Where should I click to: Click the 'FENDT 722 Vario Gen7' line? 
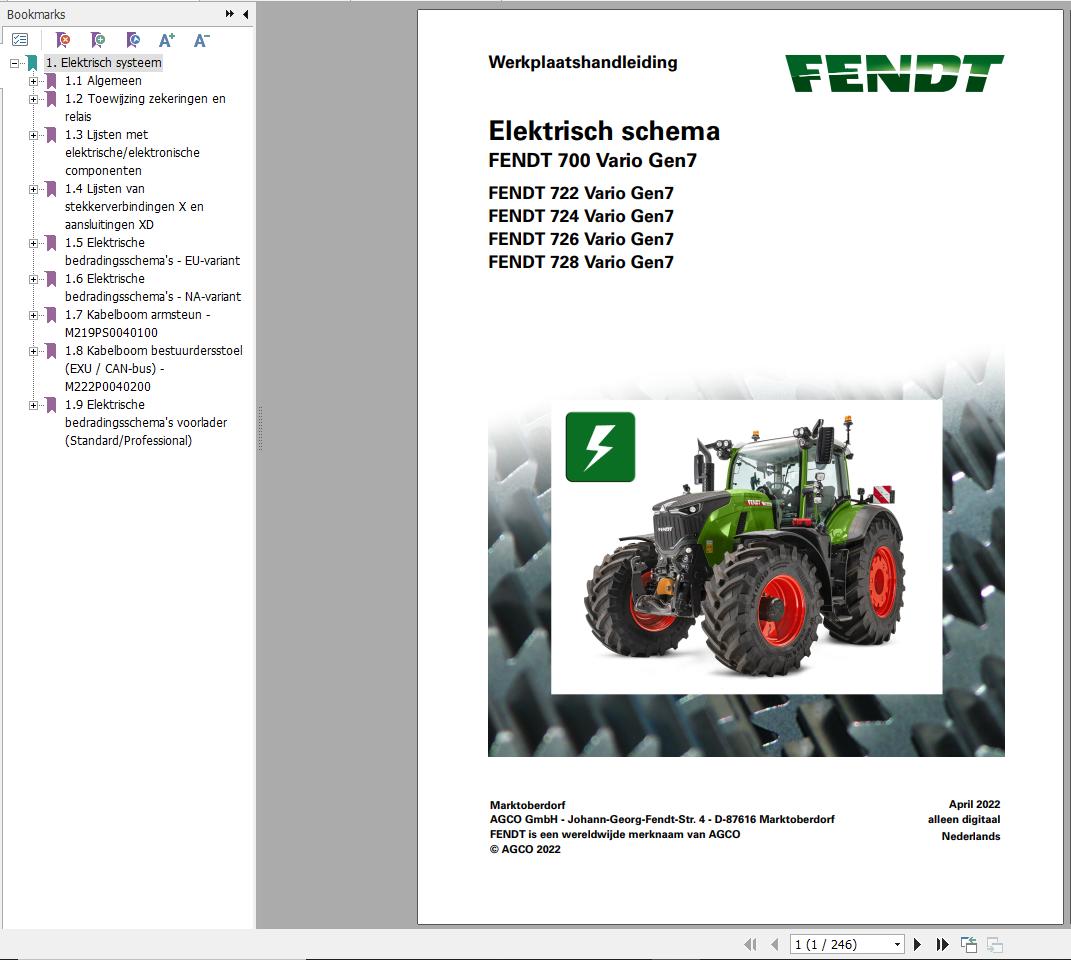coord(581,193)
